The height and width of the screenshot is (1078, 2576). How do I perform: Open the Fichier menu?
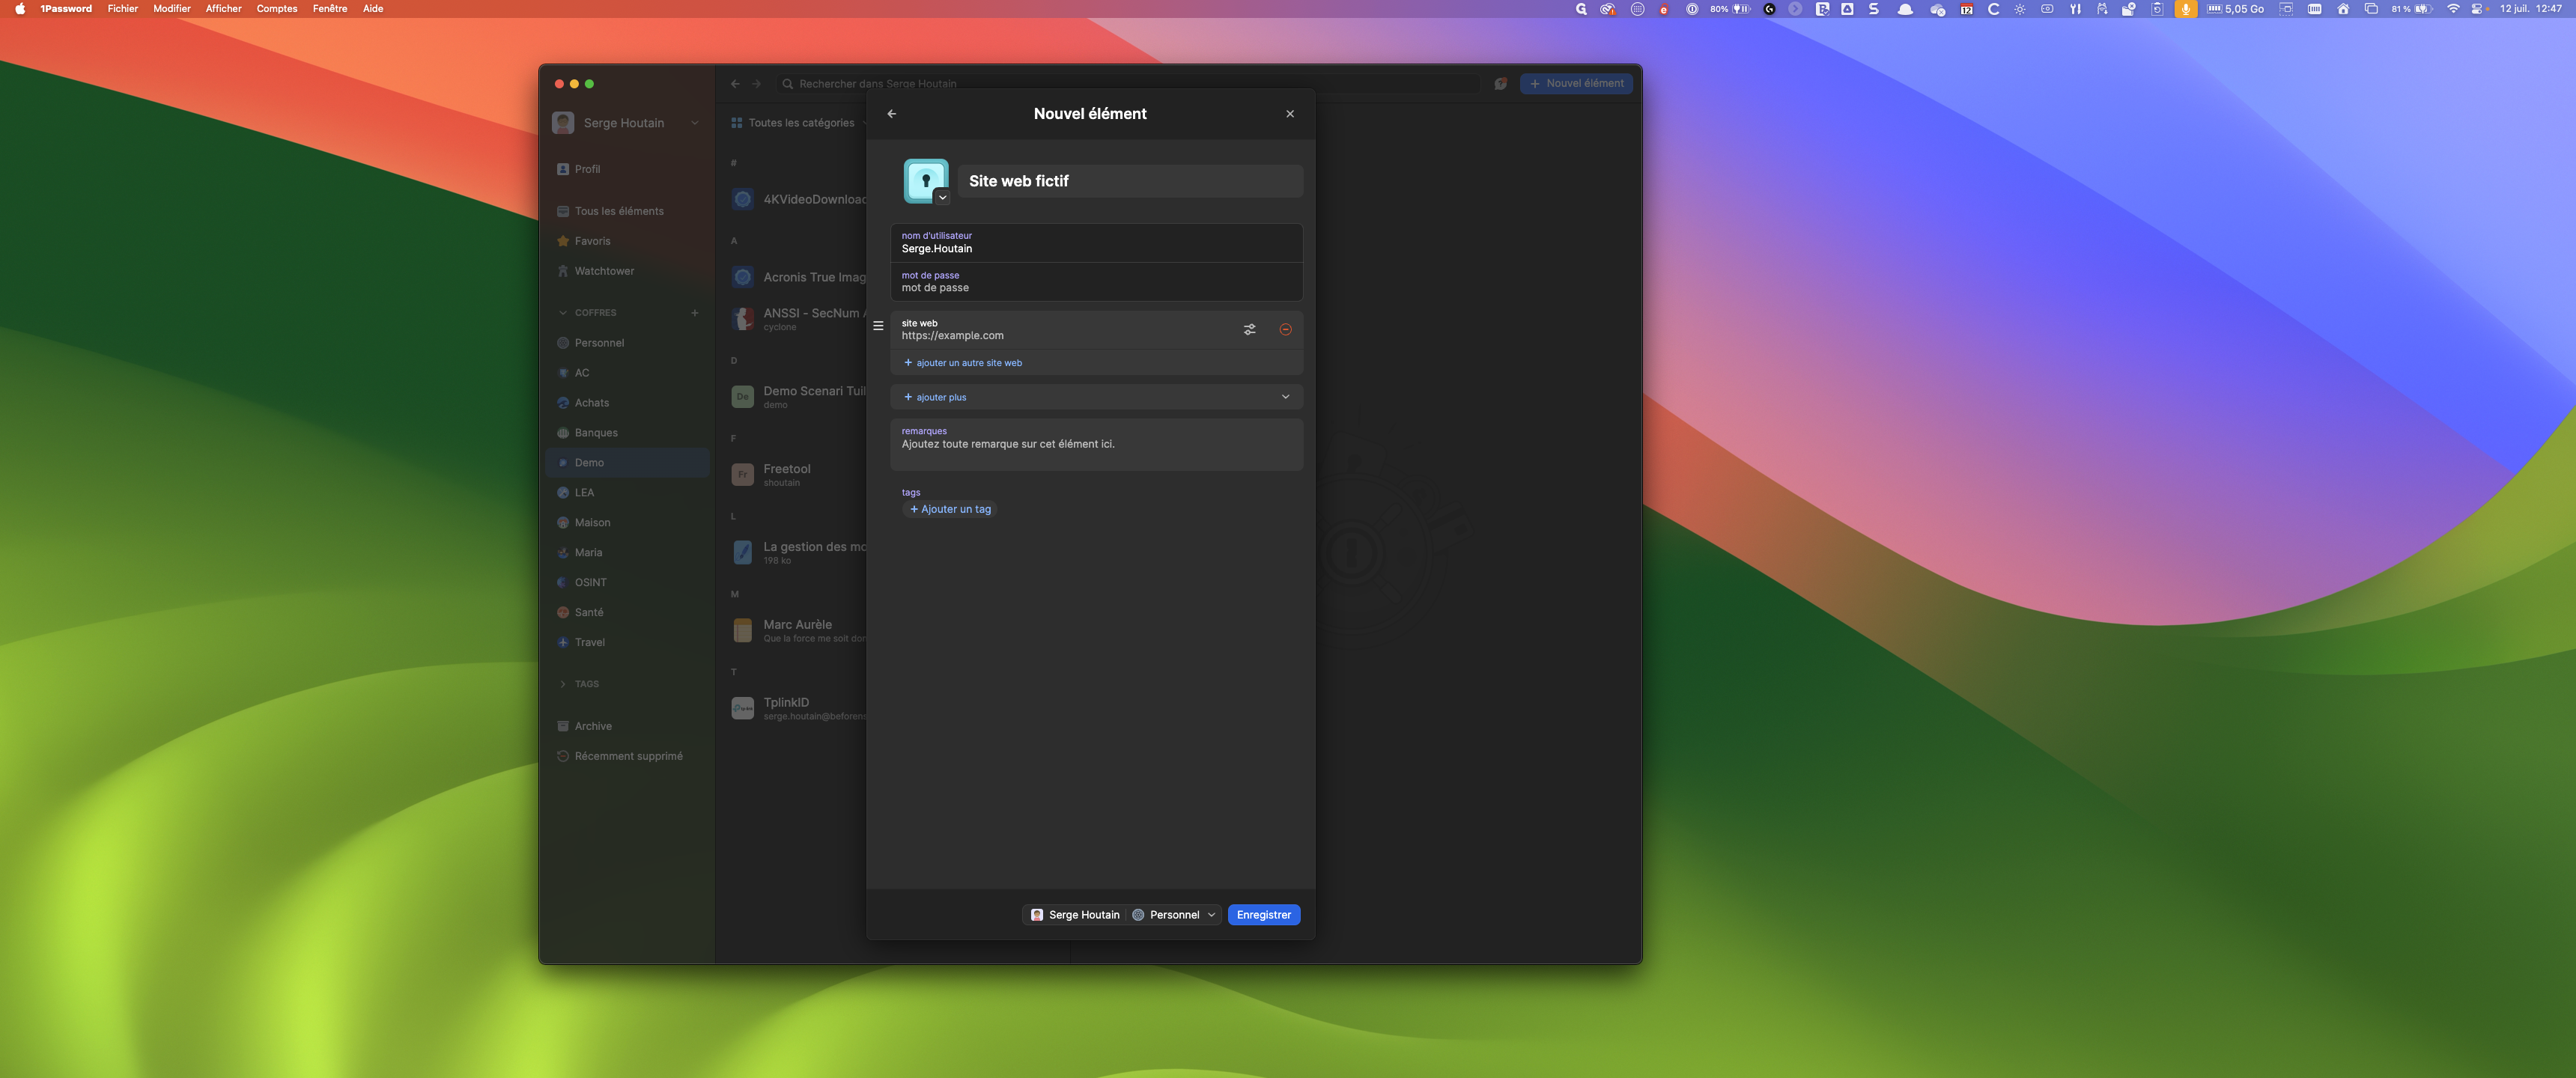click(x=123, y=9)
